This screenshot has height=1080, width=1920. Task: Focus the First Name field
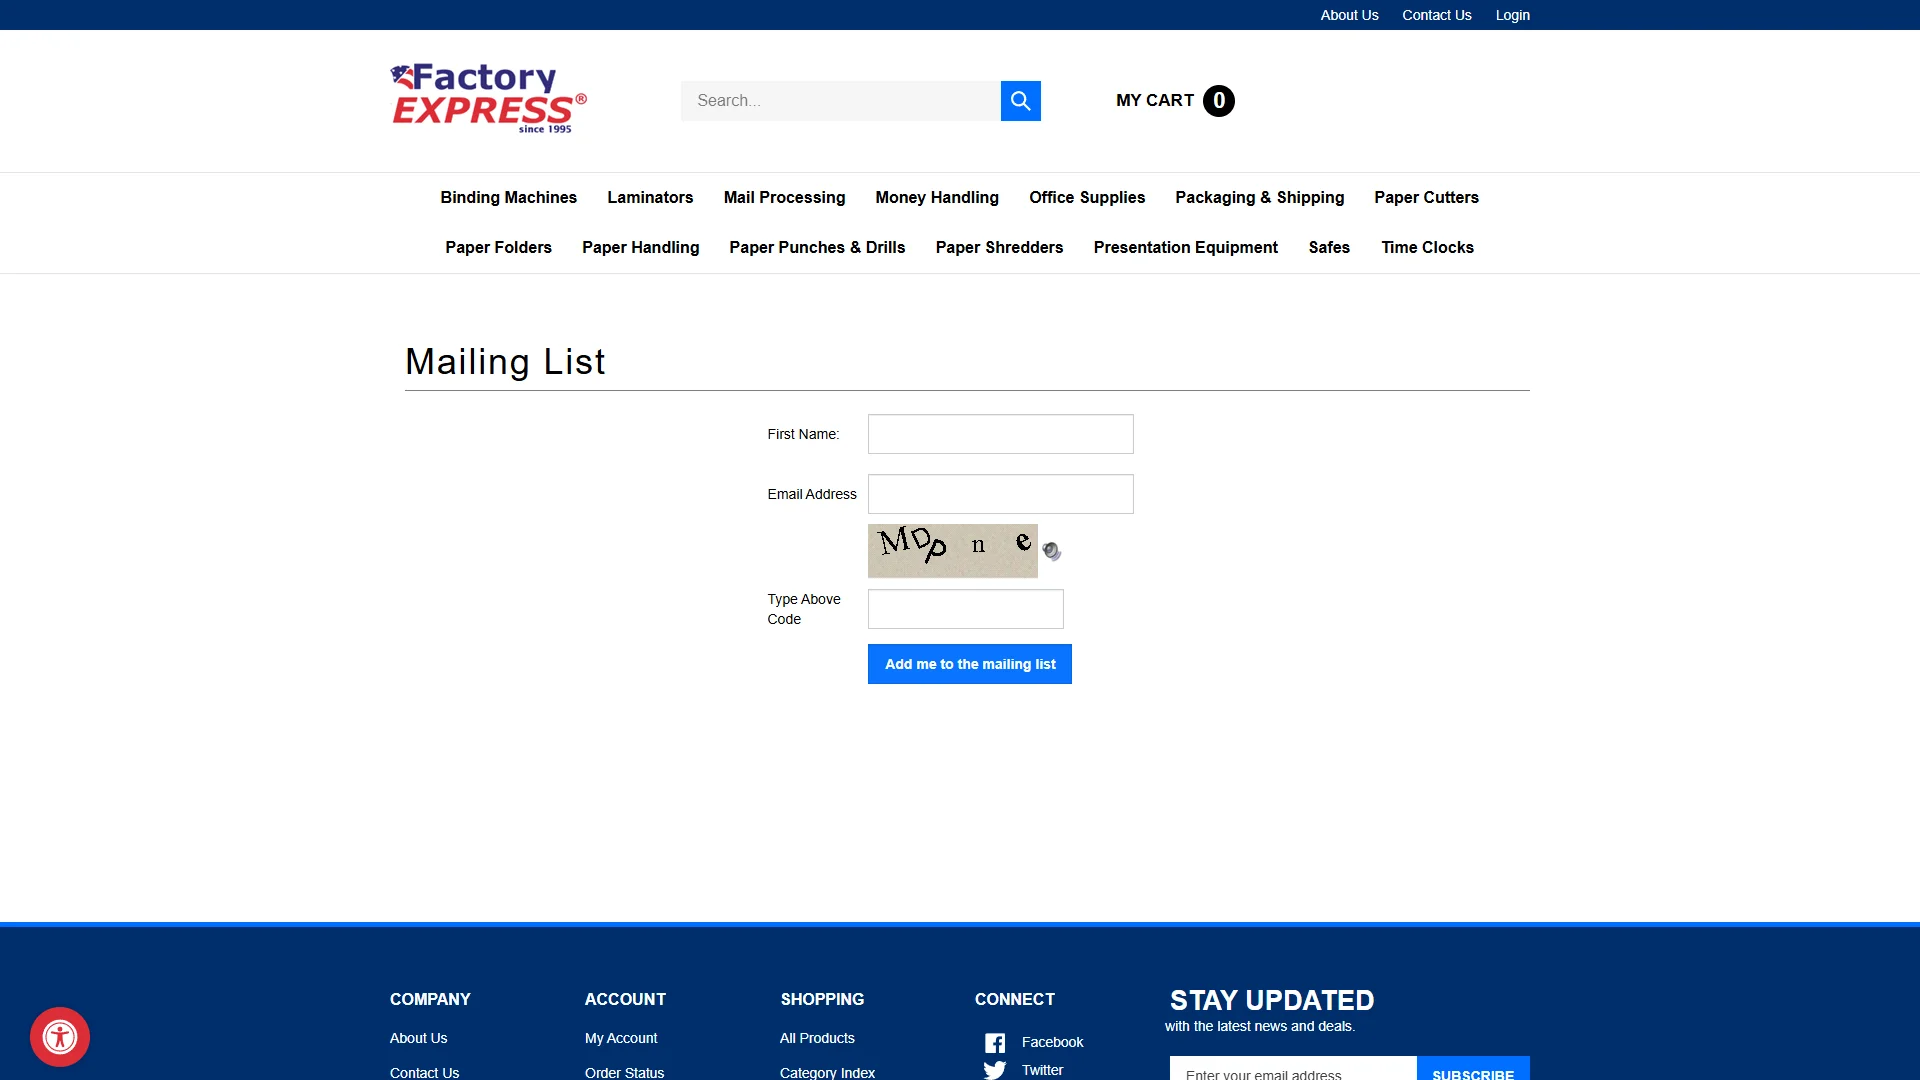click(1000, 434)
